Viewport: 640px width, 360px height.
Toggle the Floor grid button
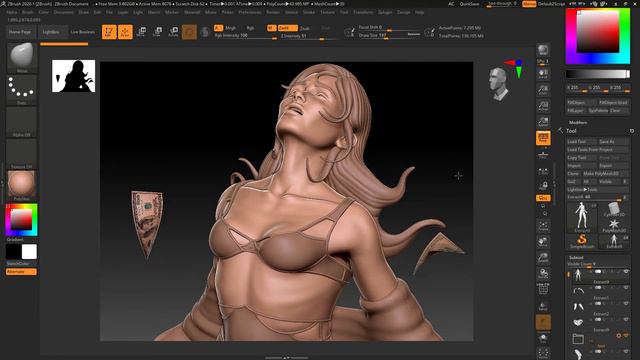(x=543, y=155)
